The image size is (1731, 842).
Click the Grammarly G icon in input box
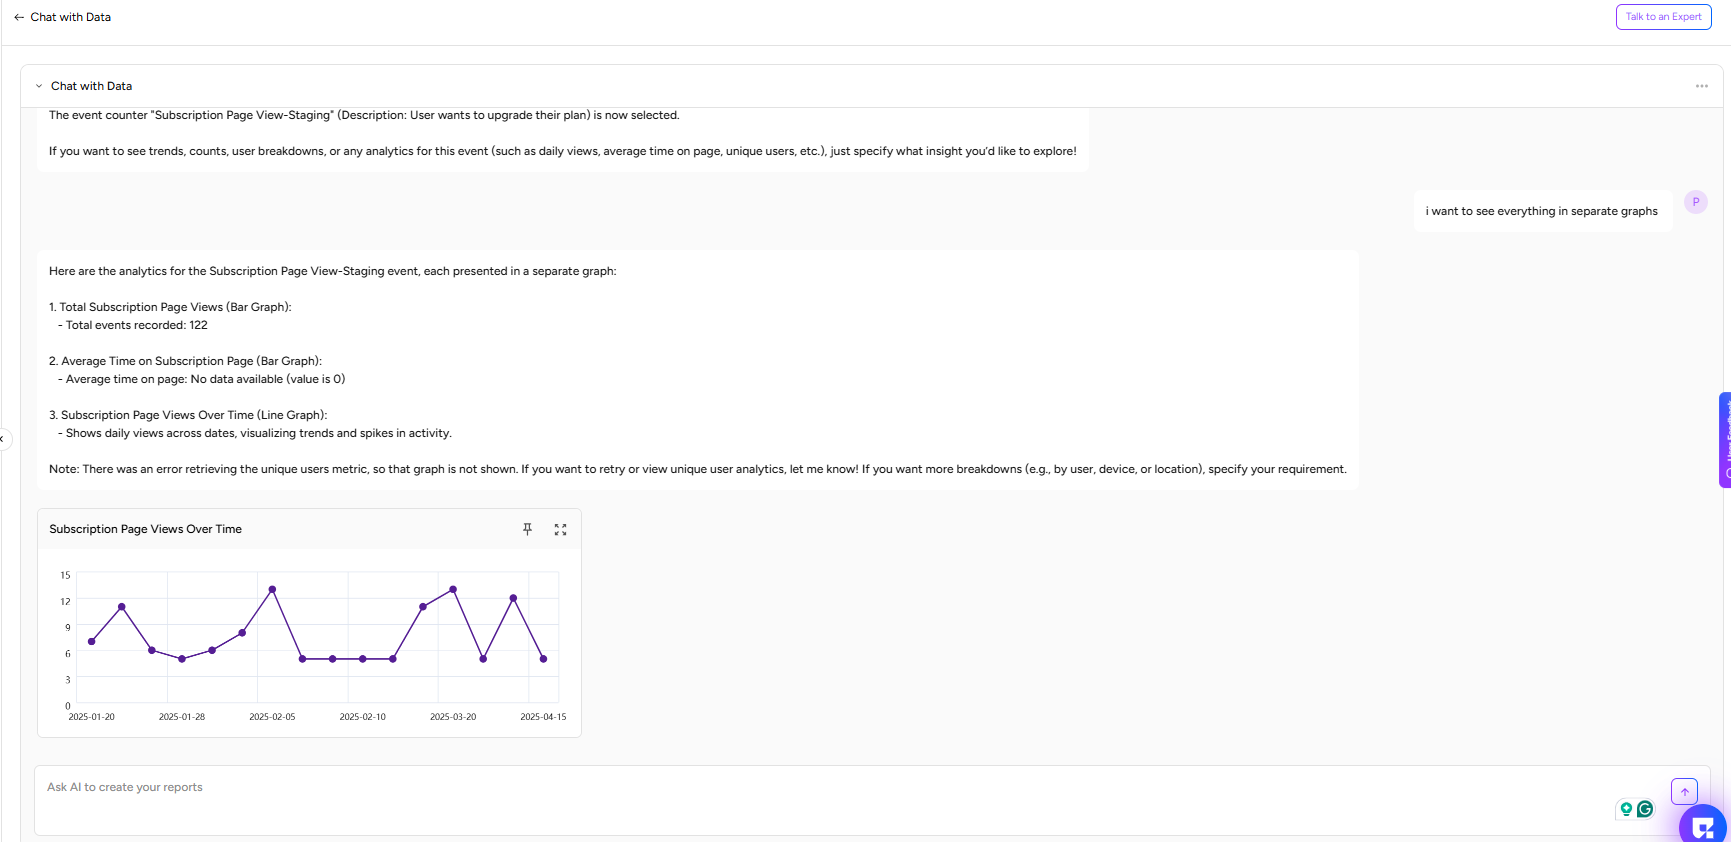(x=1645, y=809)
